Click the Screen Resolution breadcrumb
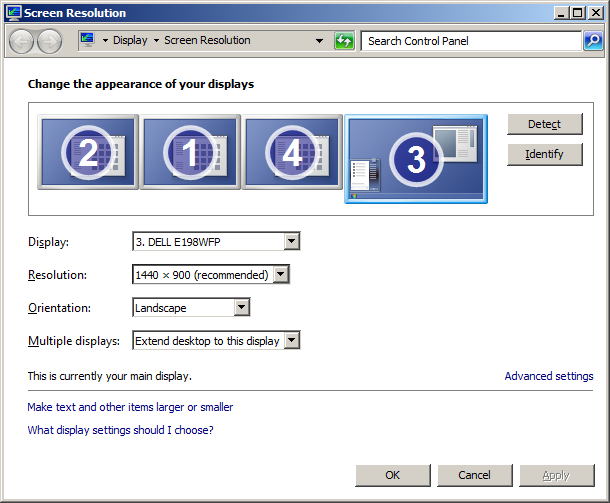Screen dimensions: 610x503 pos(207,40)
